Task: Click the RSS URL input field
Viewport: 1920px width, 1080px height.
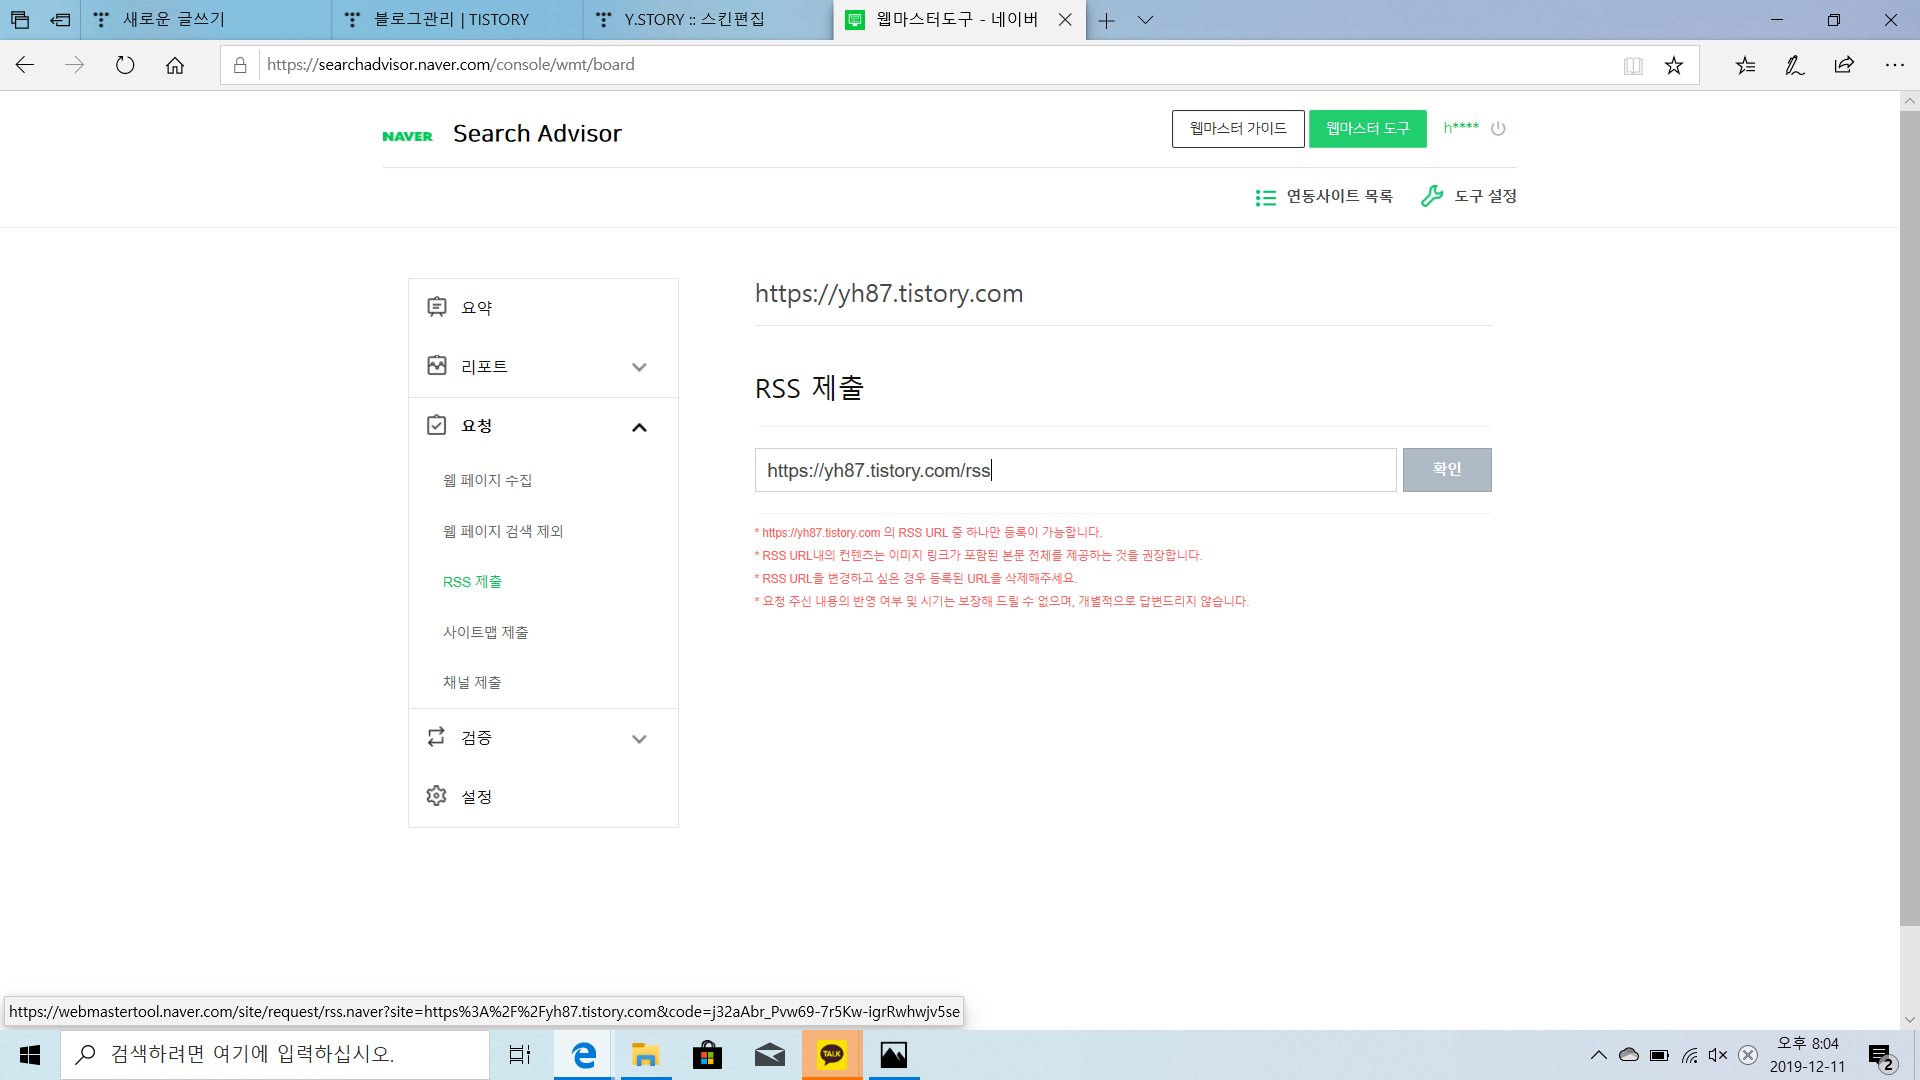Action: (1075, 470)
